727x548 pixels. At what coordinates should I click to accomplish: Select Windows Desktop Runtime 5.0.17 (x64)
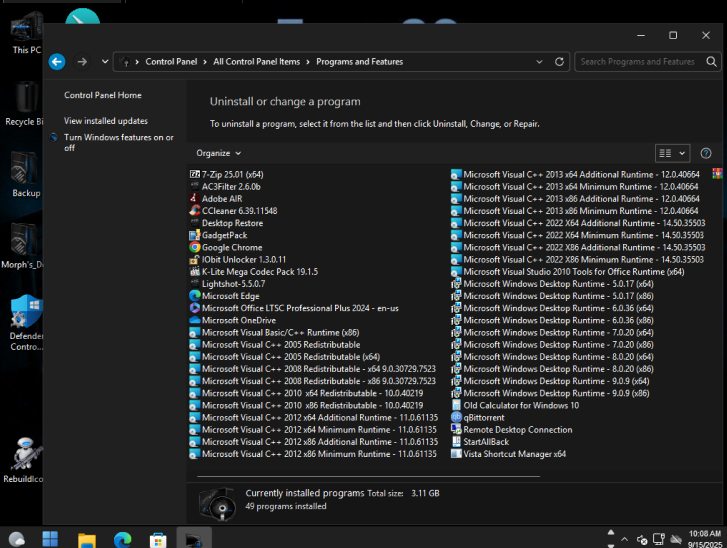point(552,284)
